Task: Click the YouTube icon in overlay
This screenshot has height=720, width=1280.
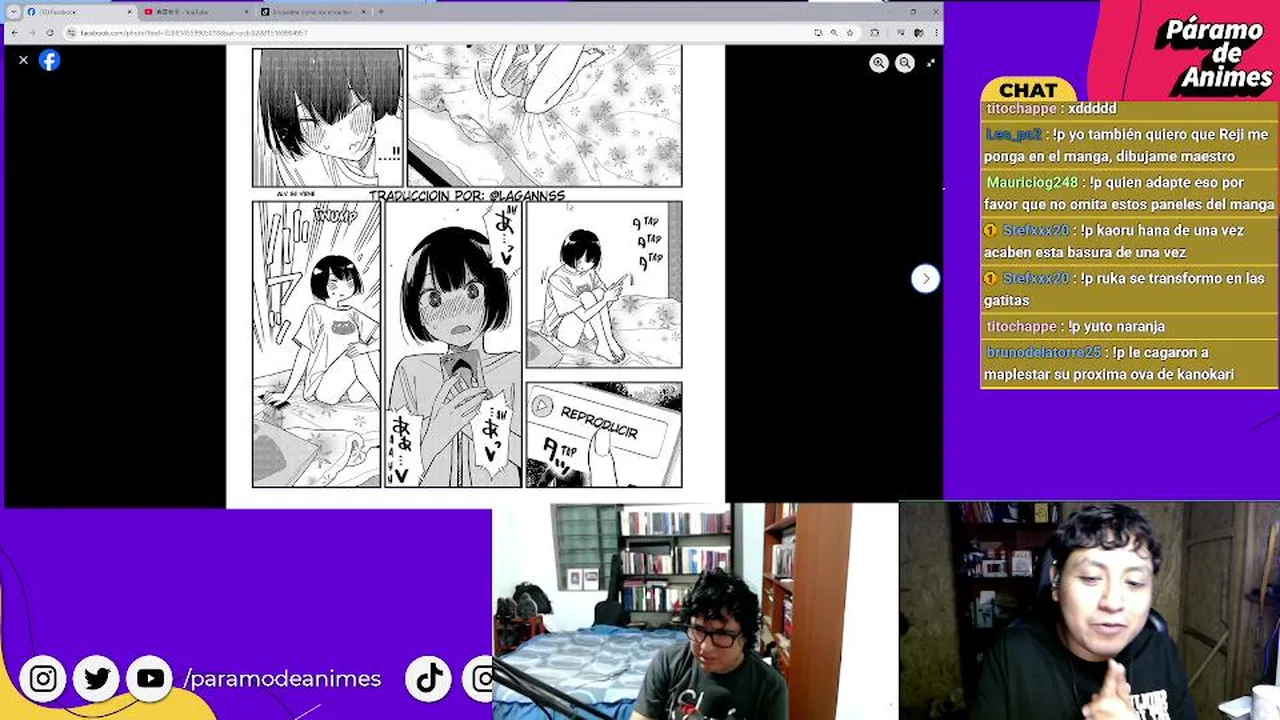Action: click(x=150, y=679)
